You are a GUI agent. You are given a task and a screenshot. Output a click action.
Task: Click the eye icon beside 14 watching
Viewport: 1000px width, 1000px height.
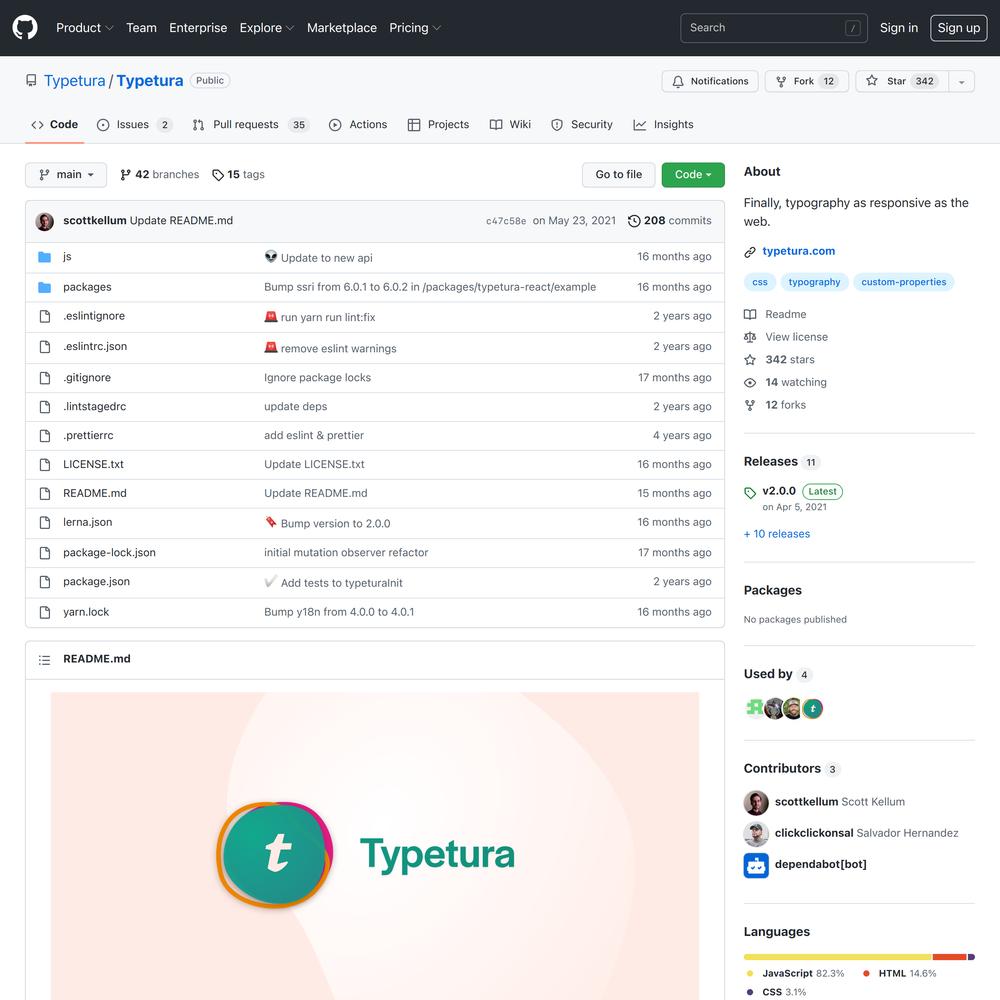tap(750, 383)
